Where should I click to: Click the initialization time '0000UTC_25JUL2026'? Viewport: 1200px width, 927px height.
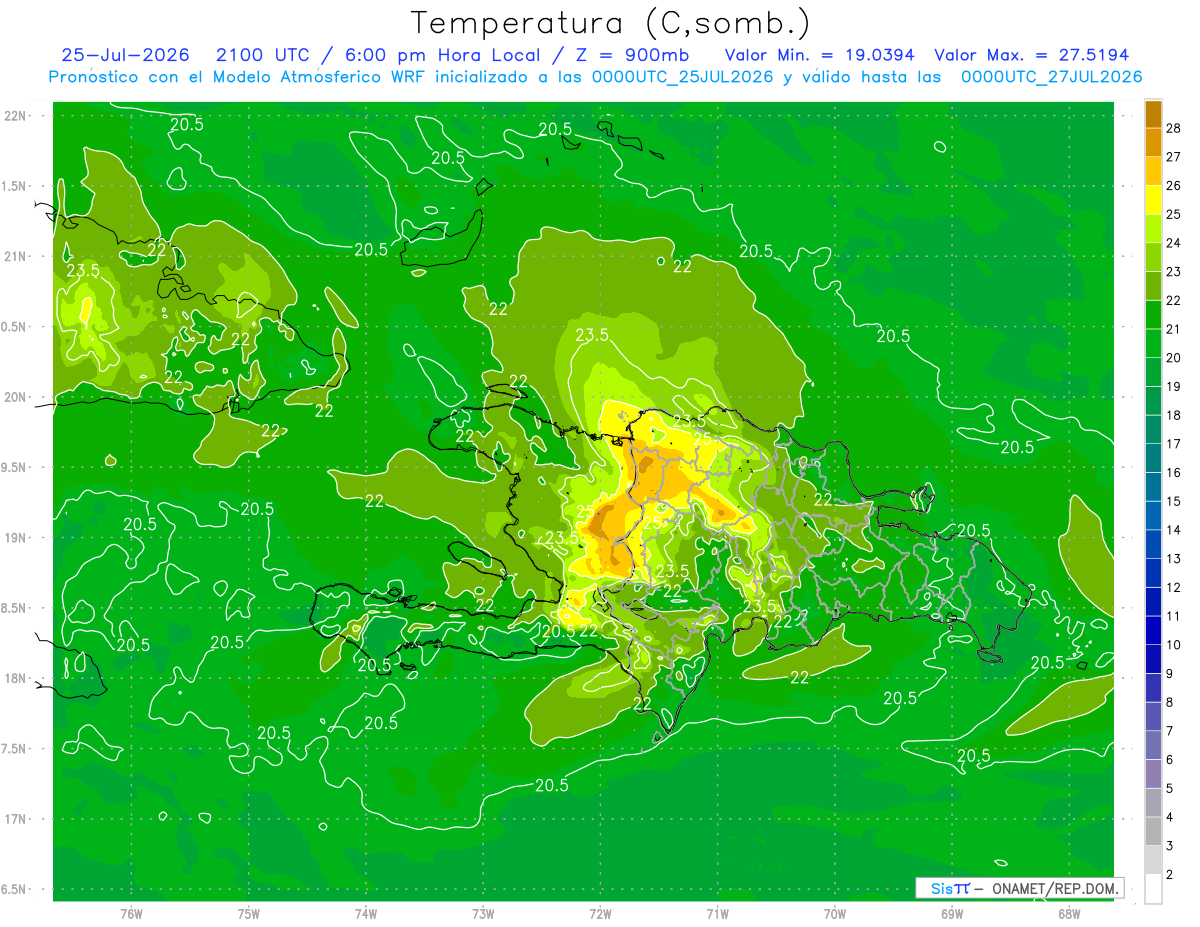682,77
